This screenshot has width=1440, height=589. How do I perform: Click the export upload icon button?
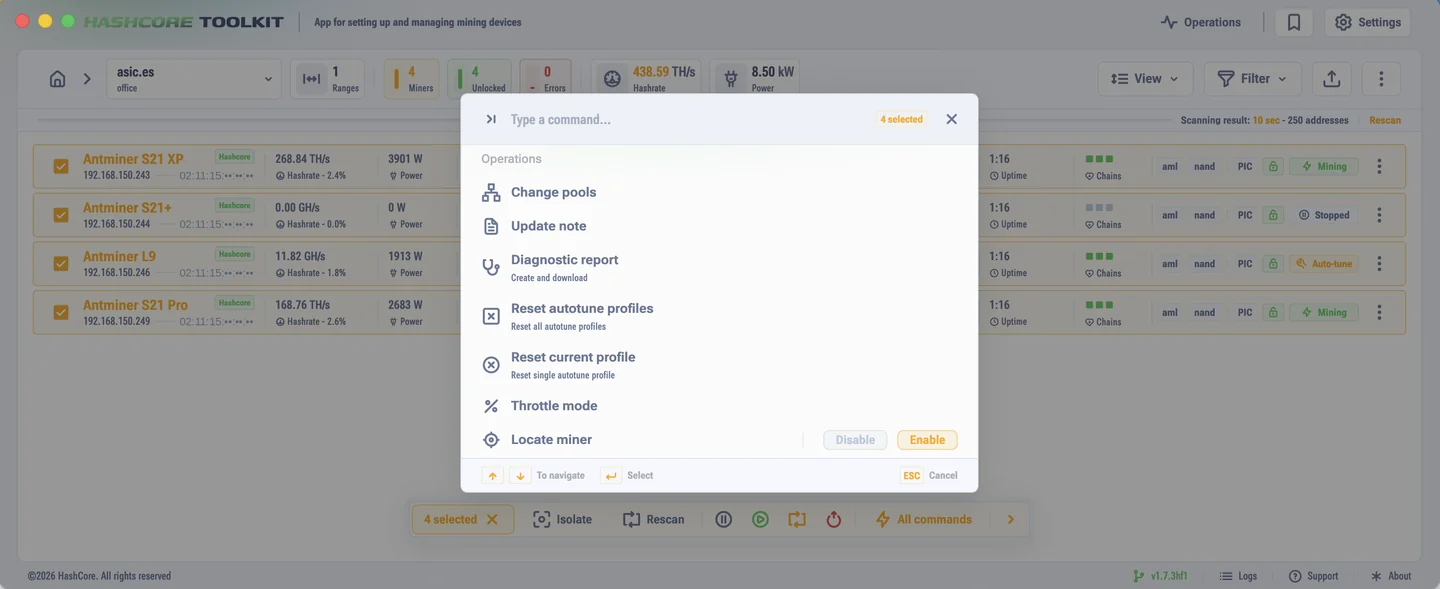tap(1331, 79)
